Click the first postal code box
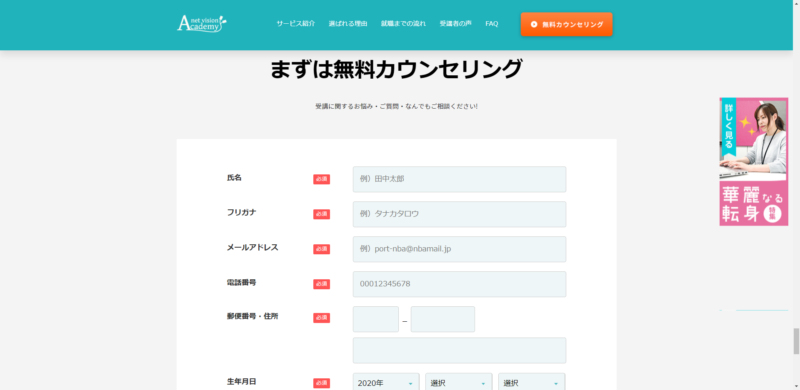Viewport: 800px width, 390px height. coord(376,319)
